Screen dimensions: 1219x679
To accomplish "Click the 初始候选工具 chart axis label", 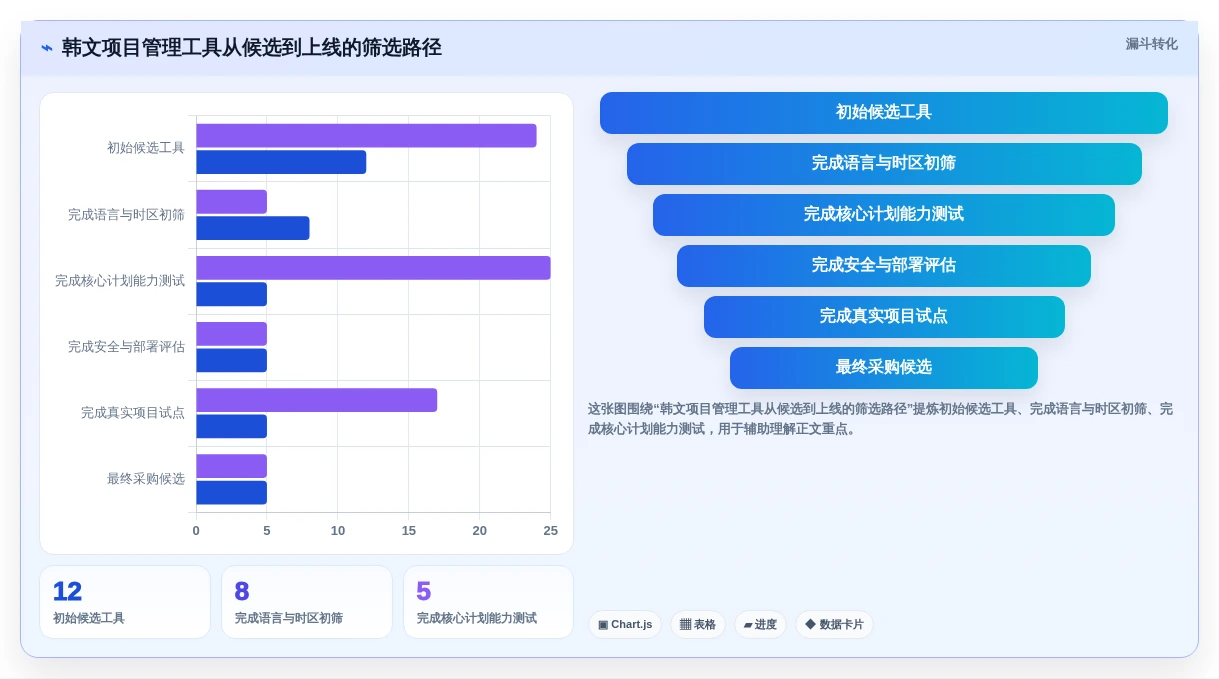I will pos(146,148).
